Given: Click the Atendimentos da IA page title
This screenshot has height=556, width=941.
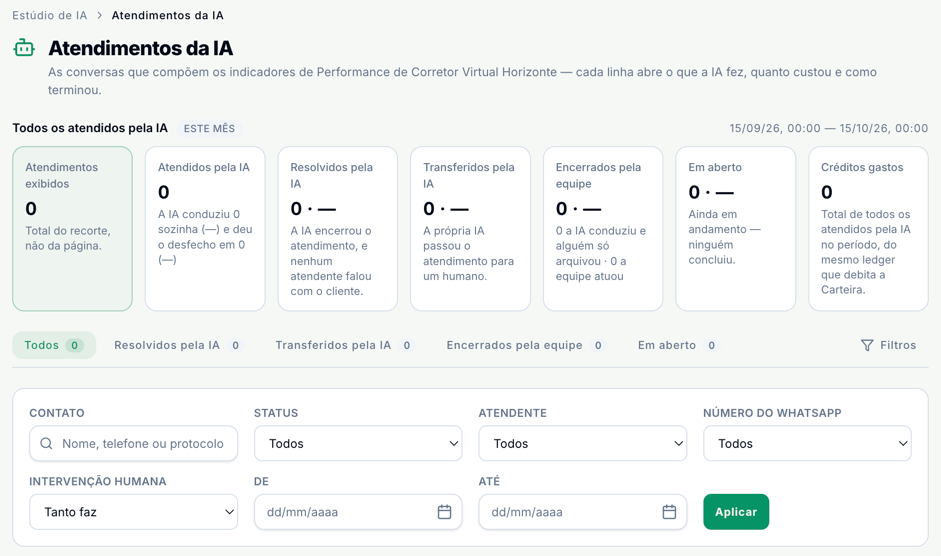Looking at the screenshot, I should point(140,48).
